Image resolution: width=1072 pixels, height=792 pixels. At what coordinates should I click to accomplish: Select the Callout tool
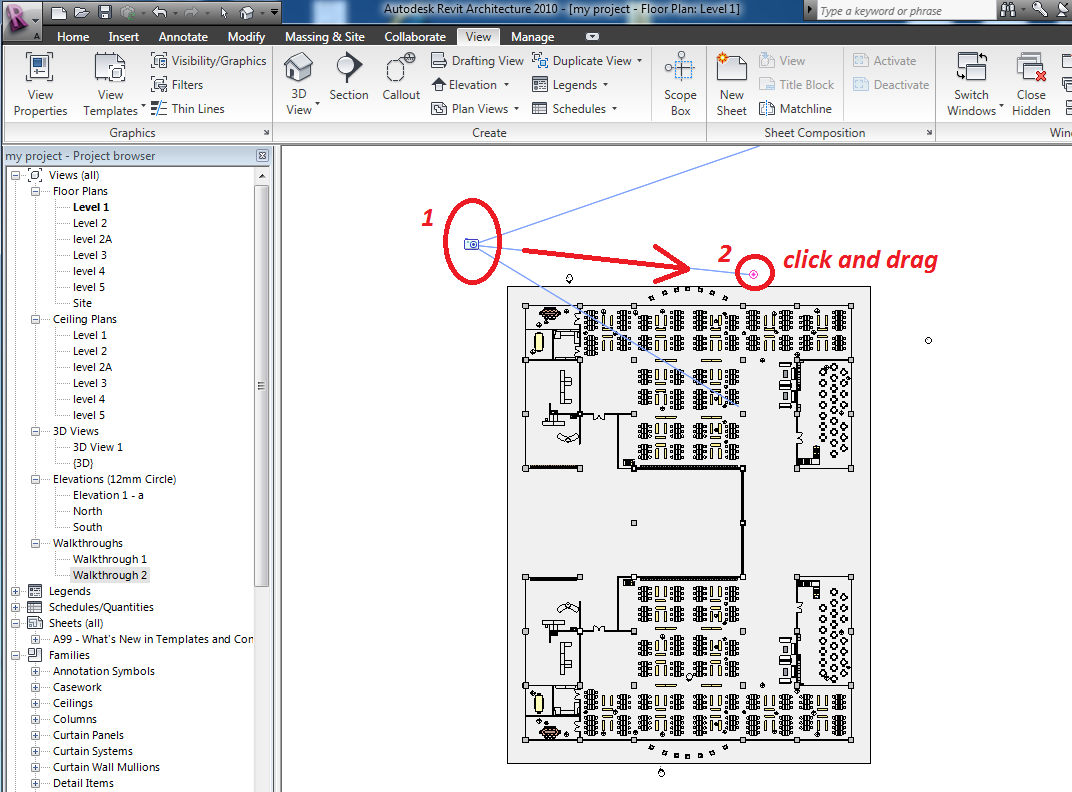point(401,77)
